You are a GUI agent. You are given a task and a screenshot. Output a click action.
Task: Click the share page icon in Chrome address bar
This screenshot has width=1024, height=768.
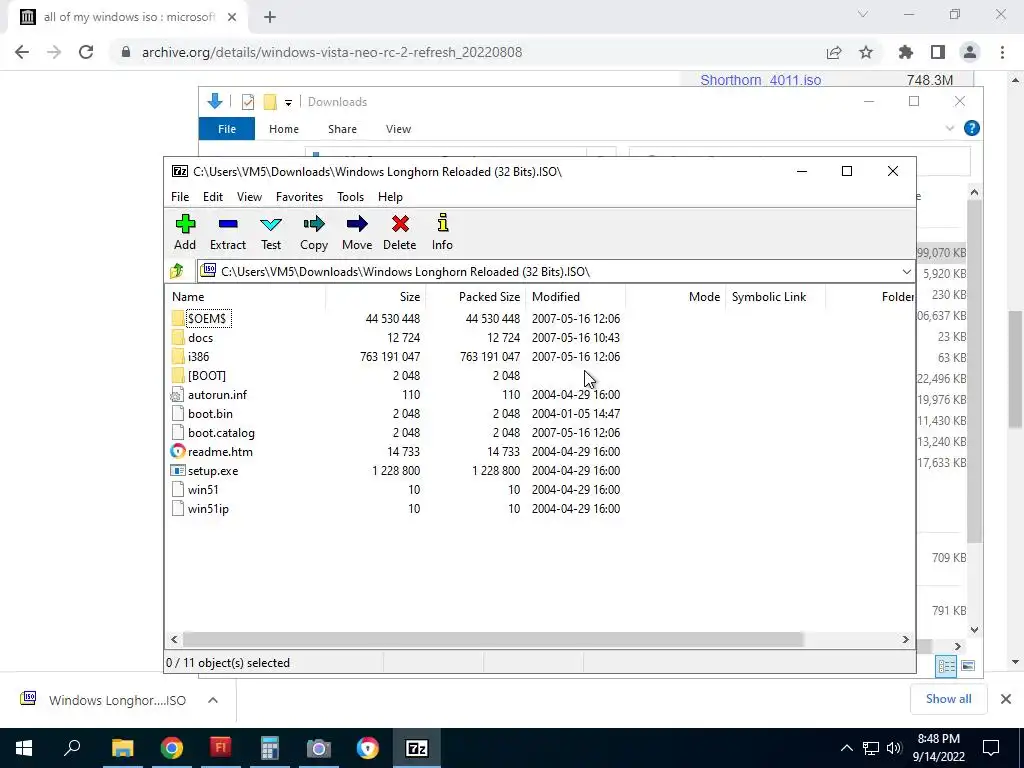coord(834,52)
